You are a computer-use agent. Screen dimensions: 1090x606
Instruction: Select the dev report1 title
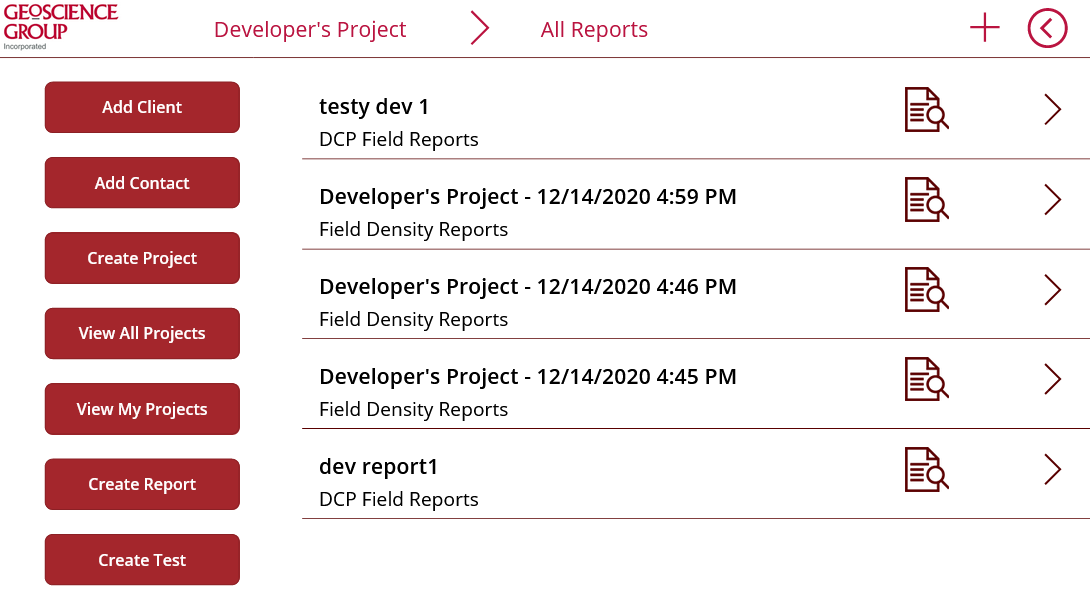(378, 467)
